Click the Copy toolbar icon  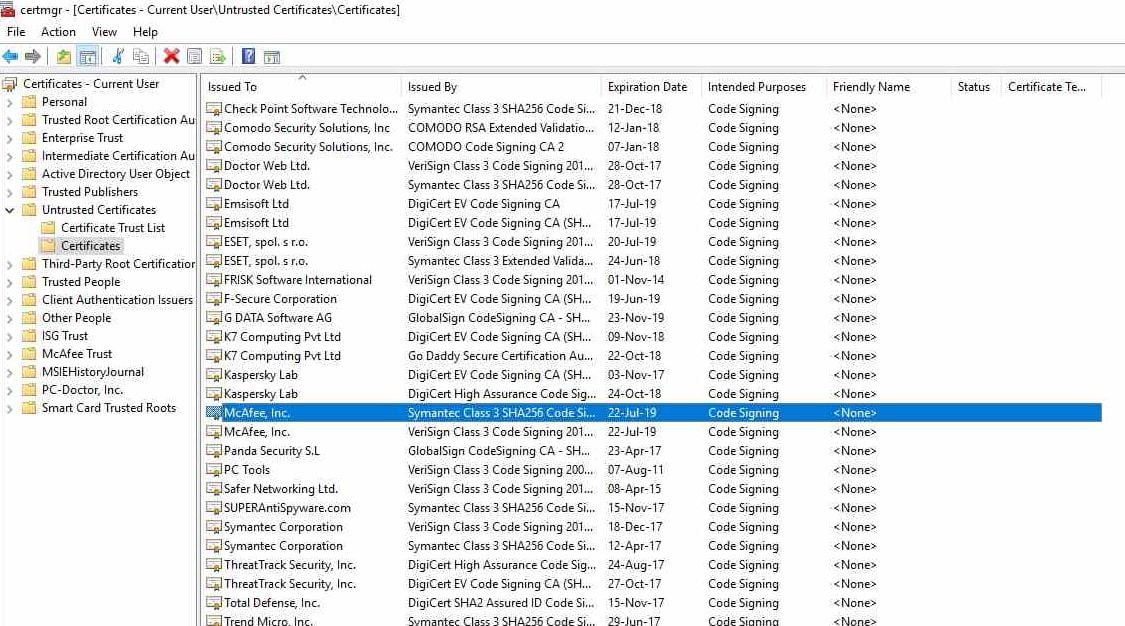coord(141,56)
